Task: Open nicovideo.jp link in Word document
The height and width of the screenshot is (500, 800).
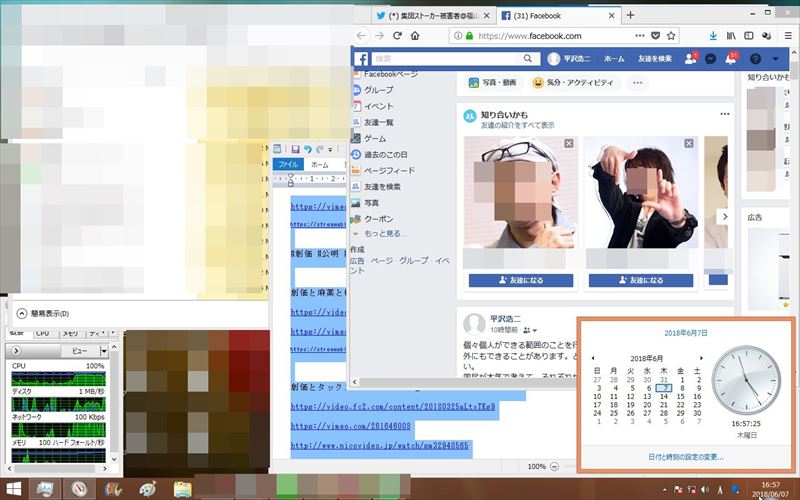Action: [380, 445]
